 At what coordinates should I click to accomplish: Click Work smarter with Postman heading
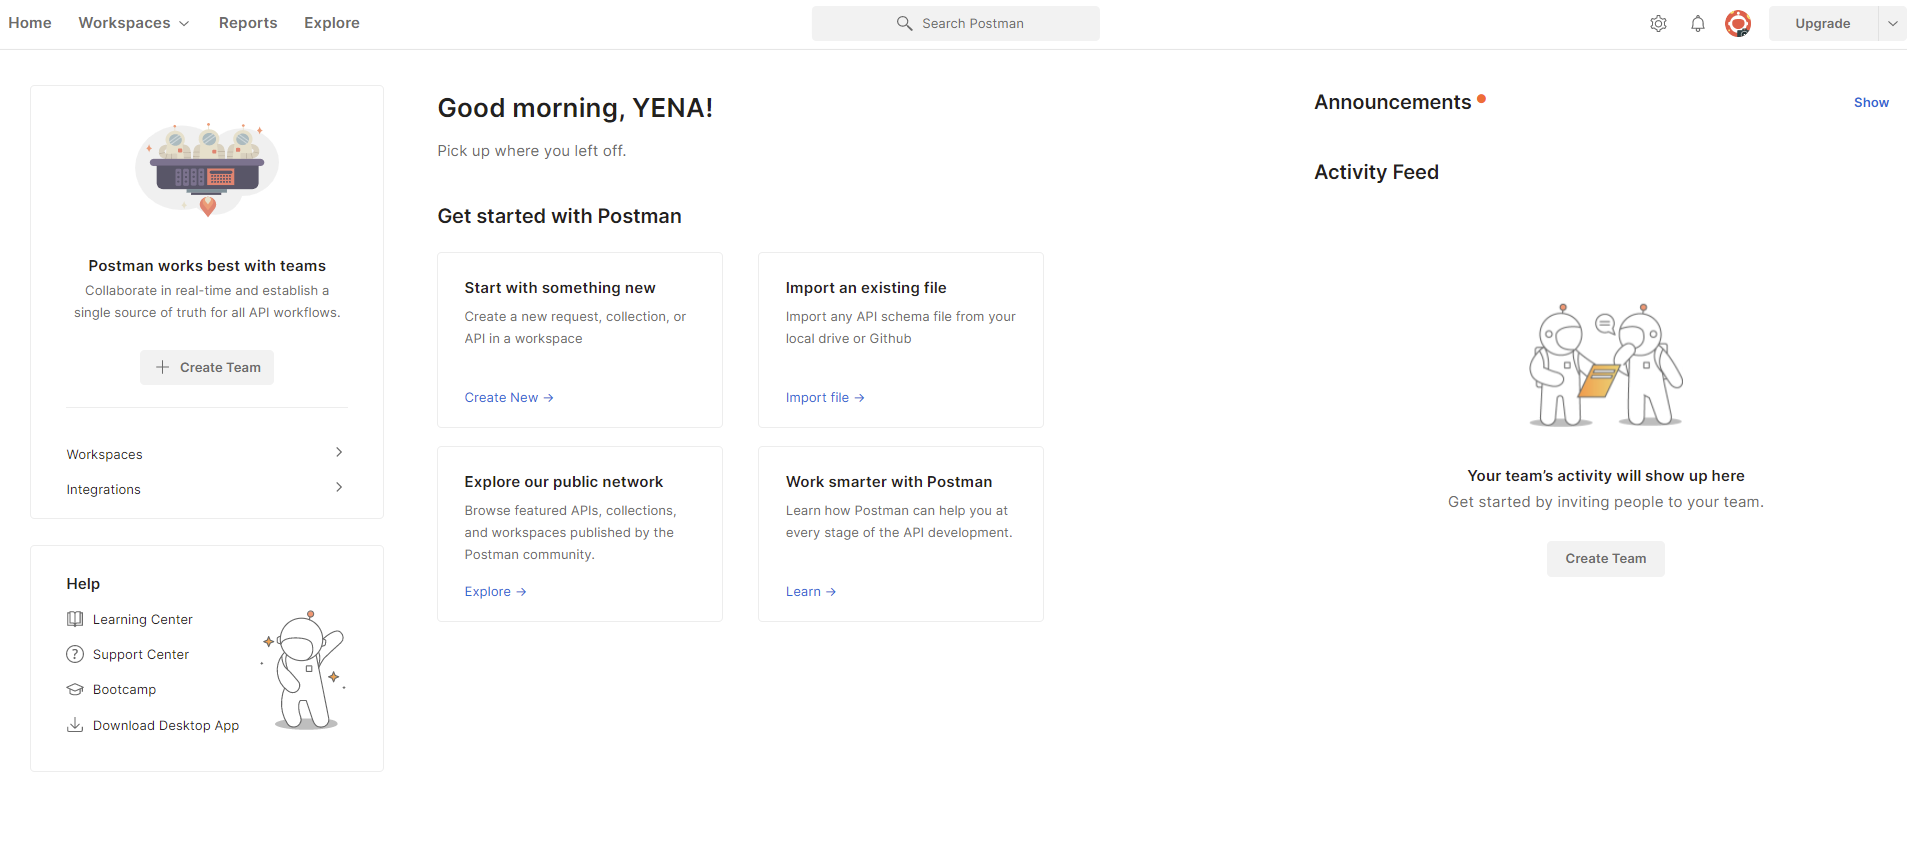coord(889,482)
